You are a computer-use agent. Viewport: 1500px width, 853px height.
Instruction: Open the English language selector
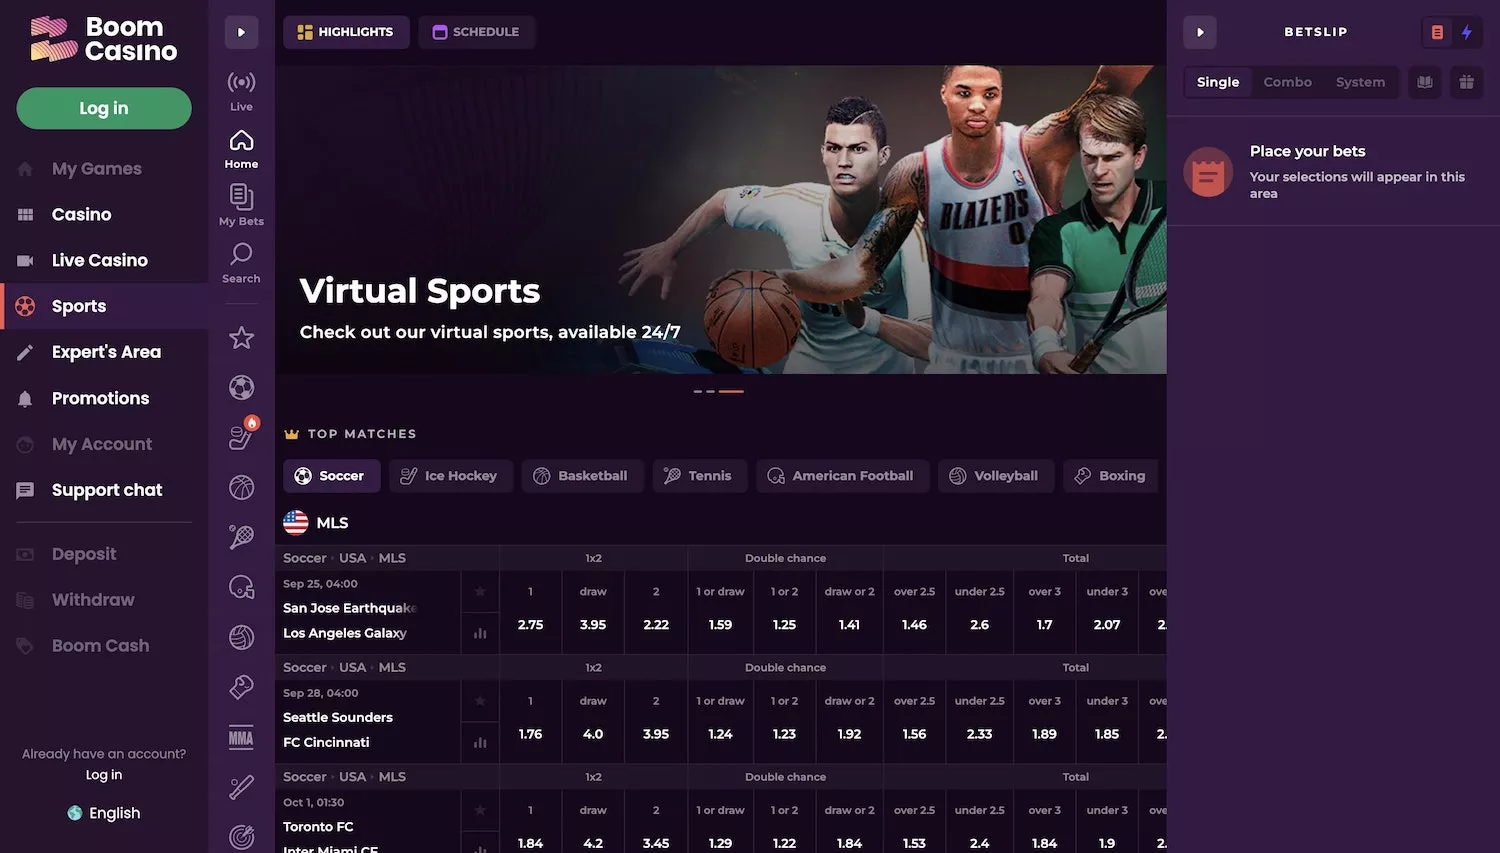[104, 813]
